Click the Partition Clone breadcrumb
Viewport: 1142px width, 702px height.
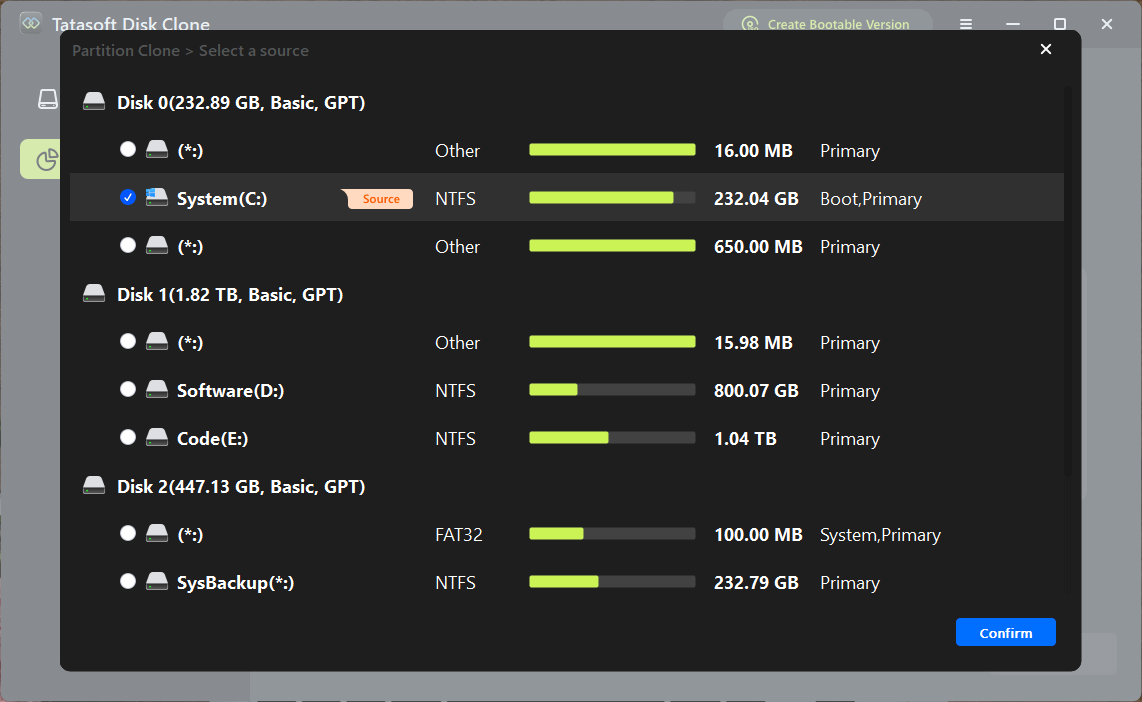(x=126, y=50)
